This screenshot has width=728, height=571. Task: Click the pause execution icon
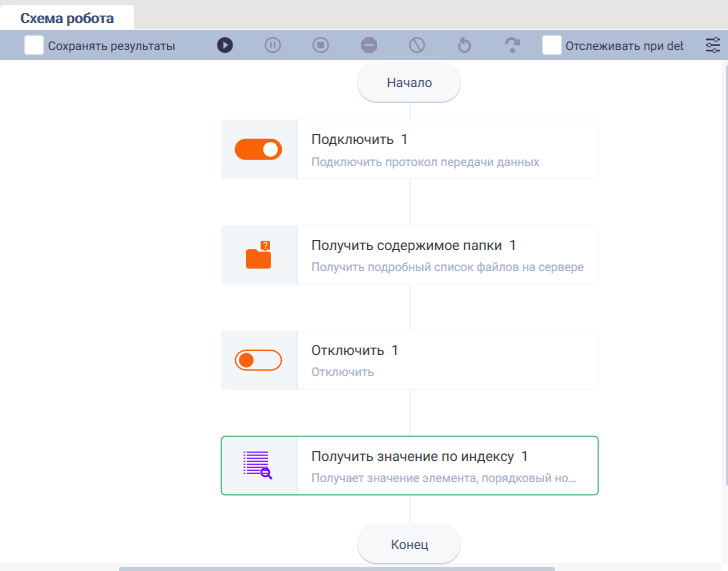coord(273,45)
